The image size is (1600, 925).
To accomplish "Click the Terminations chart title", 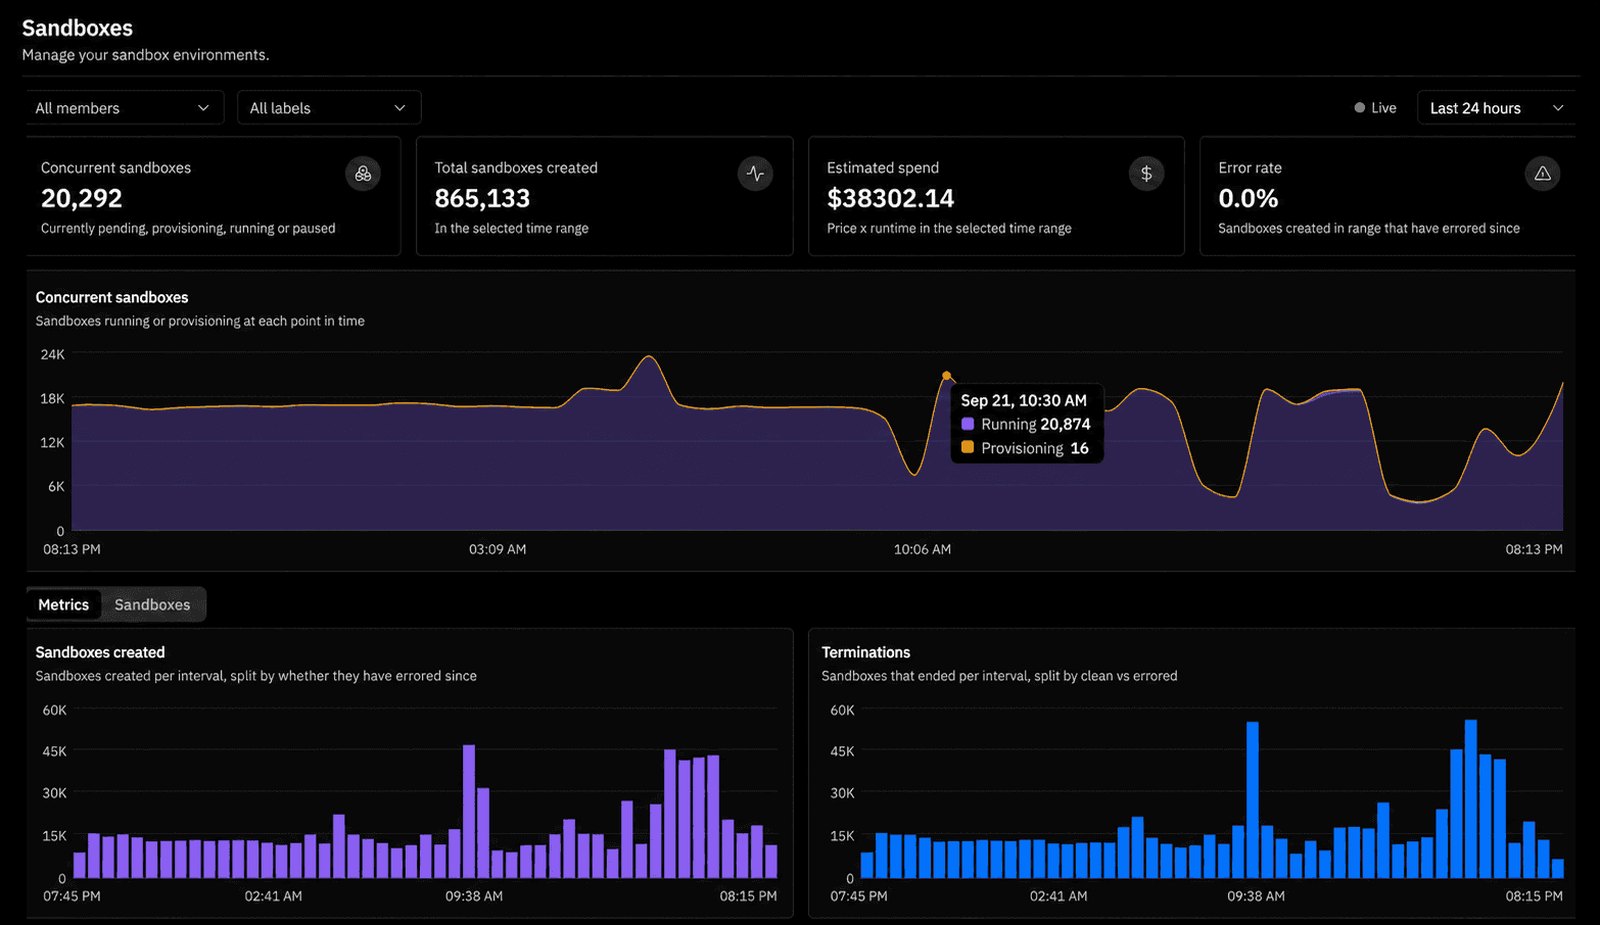I will coord(866,652).
